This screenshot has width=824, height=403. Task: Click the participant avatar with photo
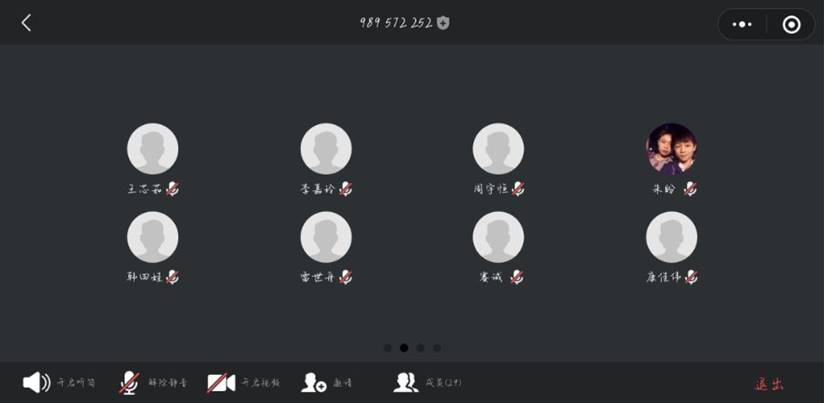[672, 149]
